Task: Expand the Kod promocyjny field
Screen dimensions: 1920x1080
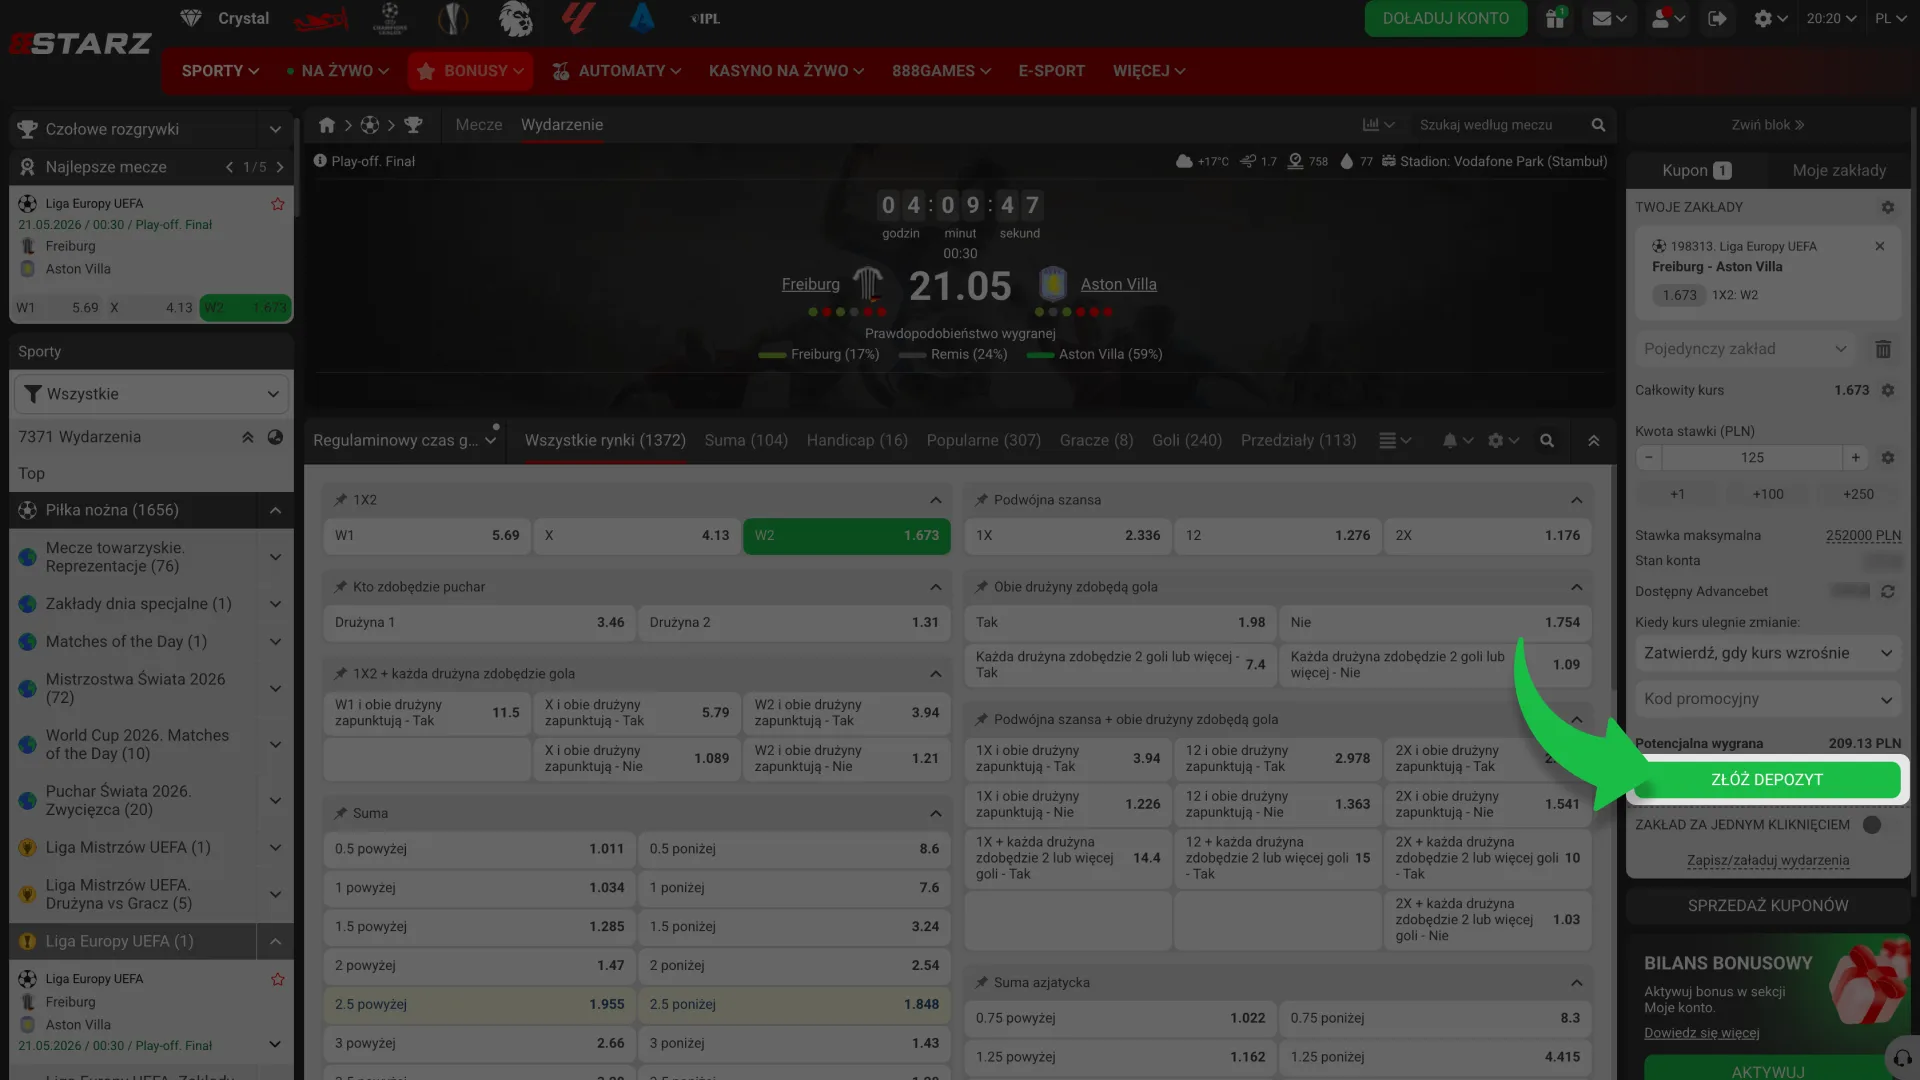Action: (x=1768, y=699)
